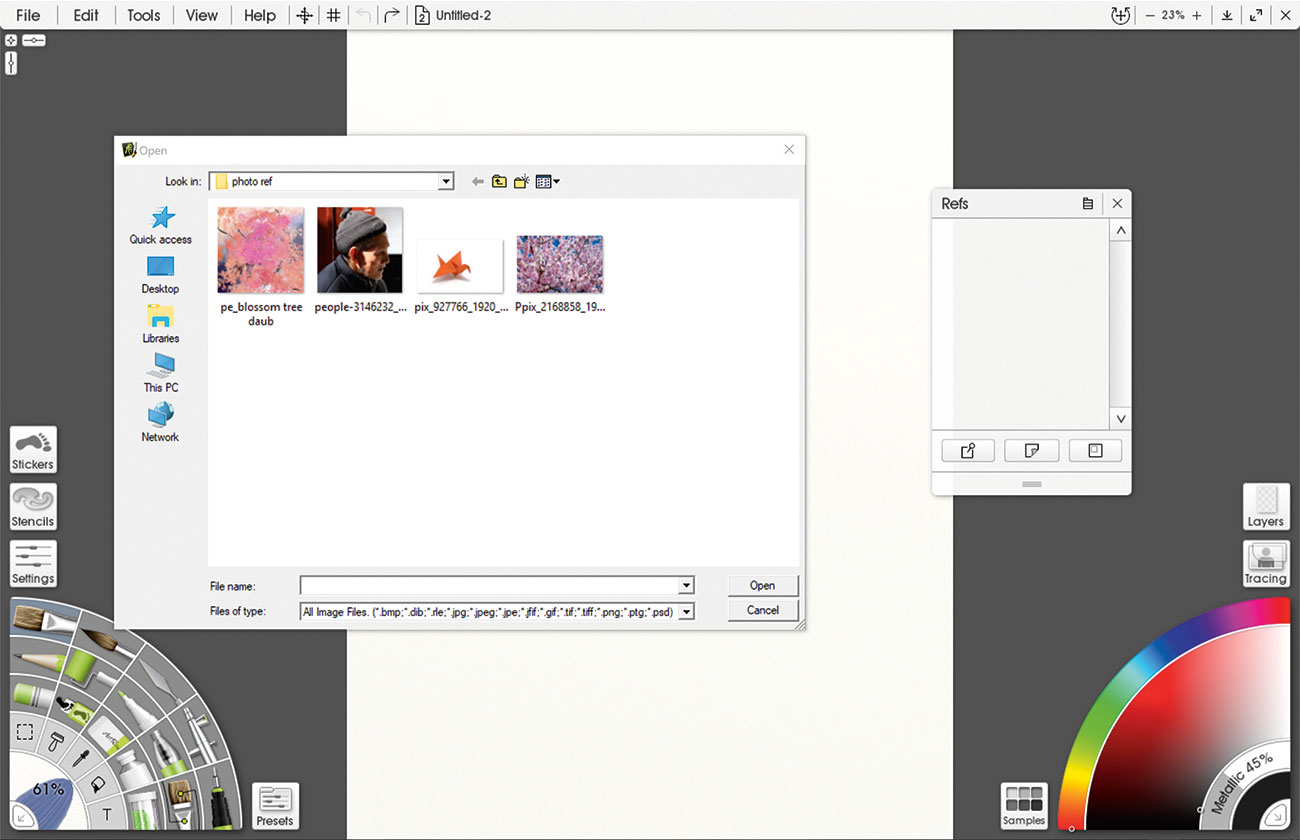The image size is (1300, 840).
Task: Toggle the grid icon in the top toolbar
Action: click(x=334, y=15)
